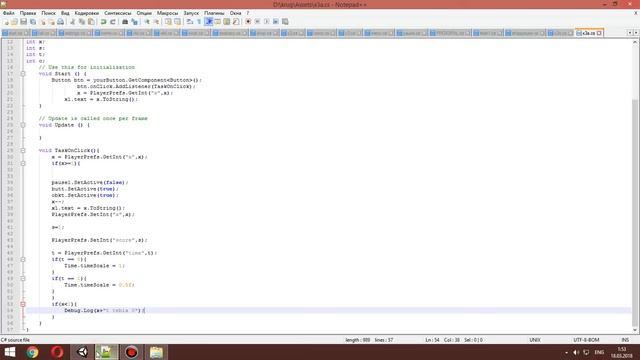Toggle word wrap in the toolbar

(190, 22)
